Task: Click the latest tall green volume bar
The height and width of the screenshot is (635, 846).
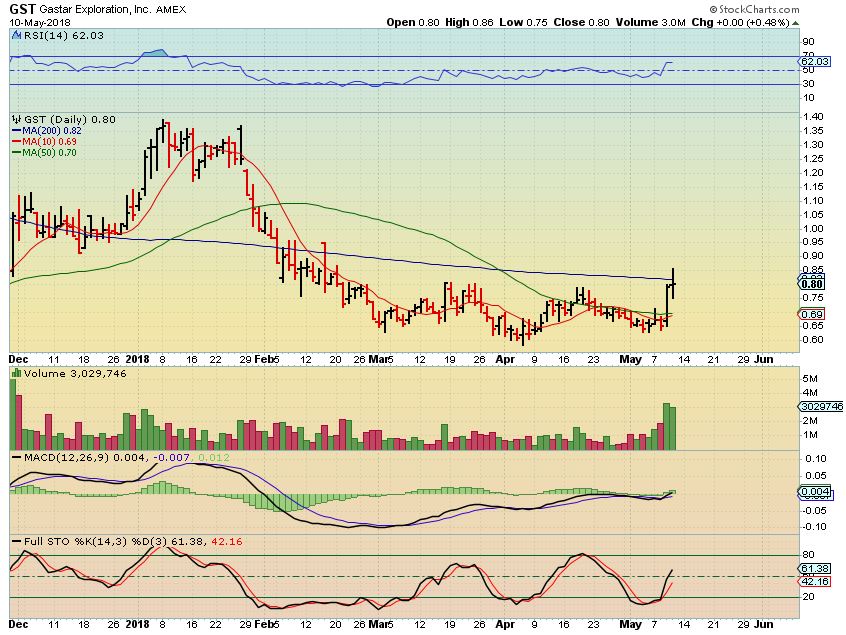Action: click(672, 428)
